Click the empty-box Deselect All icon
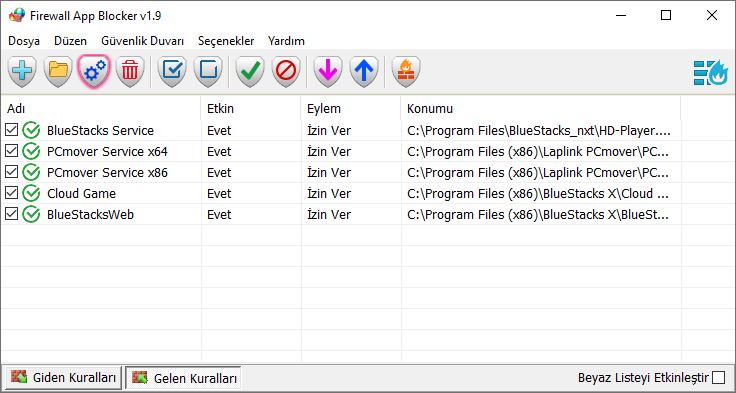 208,71
